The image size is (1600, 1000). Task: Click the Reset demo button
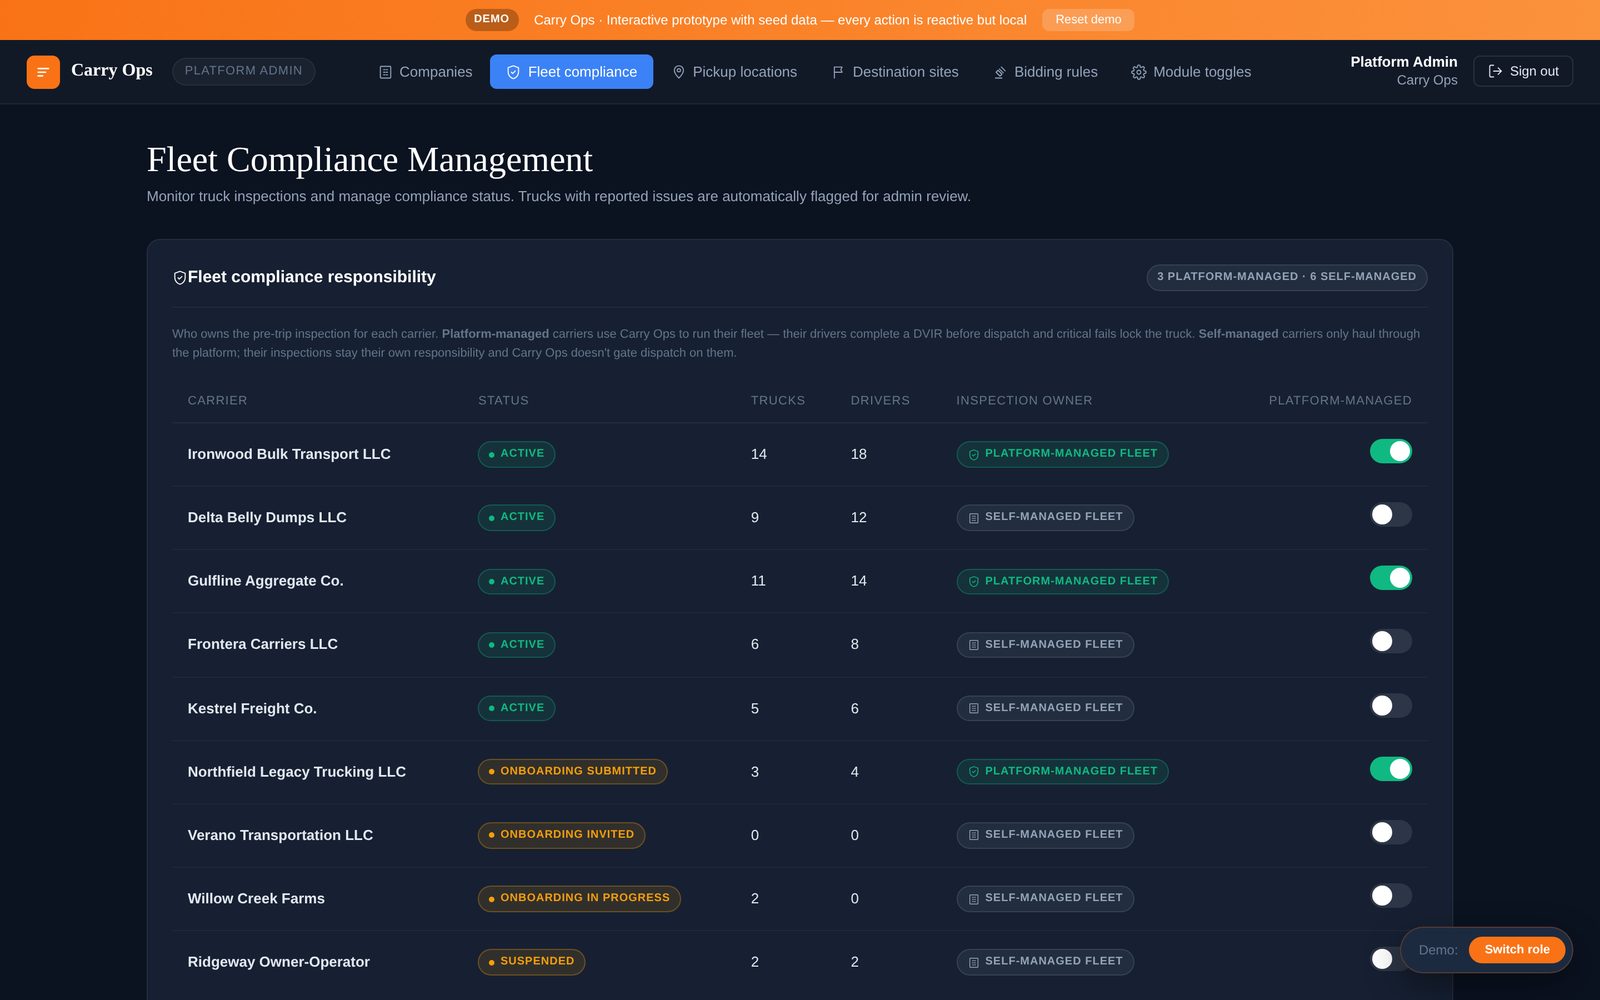pos(1088,20)
